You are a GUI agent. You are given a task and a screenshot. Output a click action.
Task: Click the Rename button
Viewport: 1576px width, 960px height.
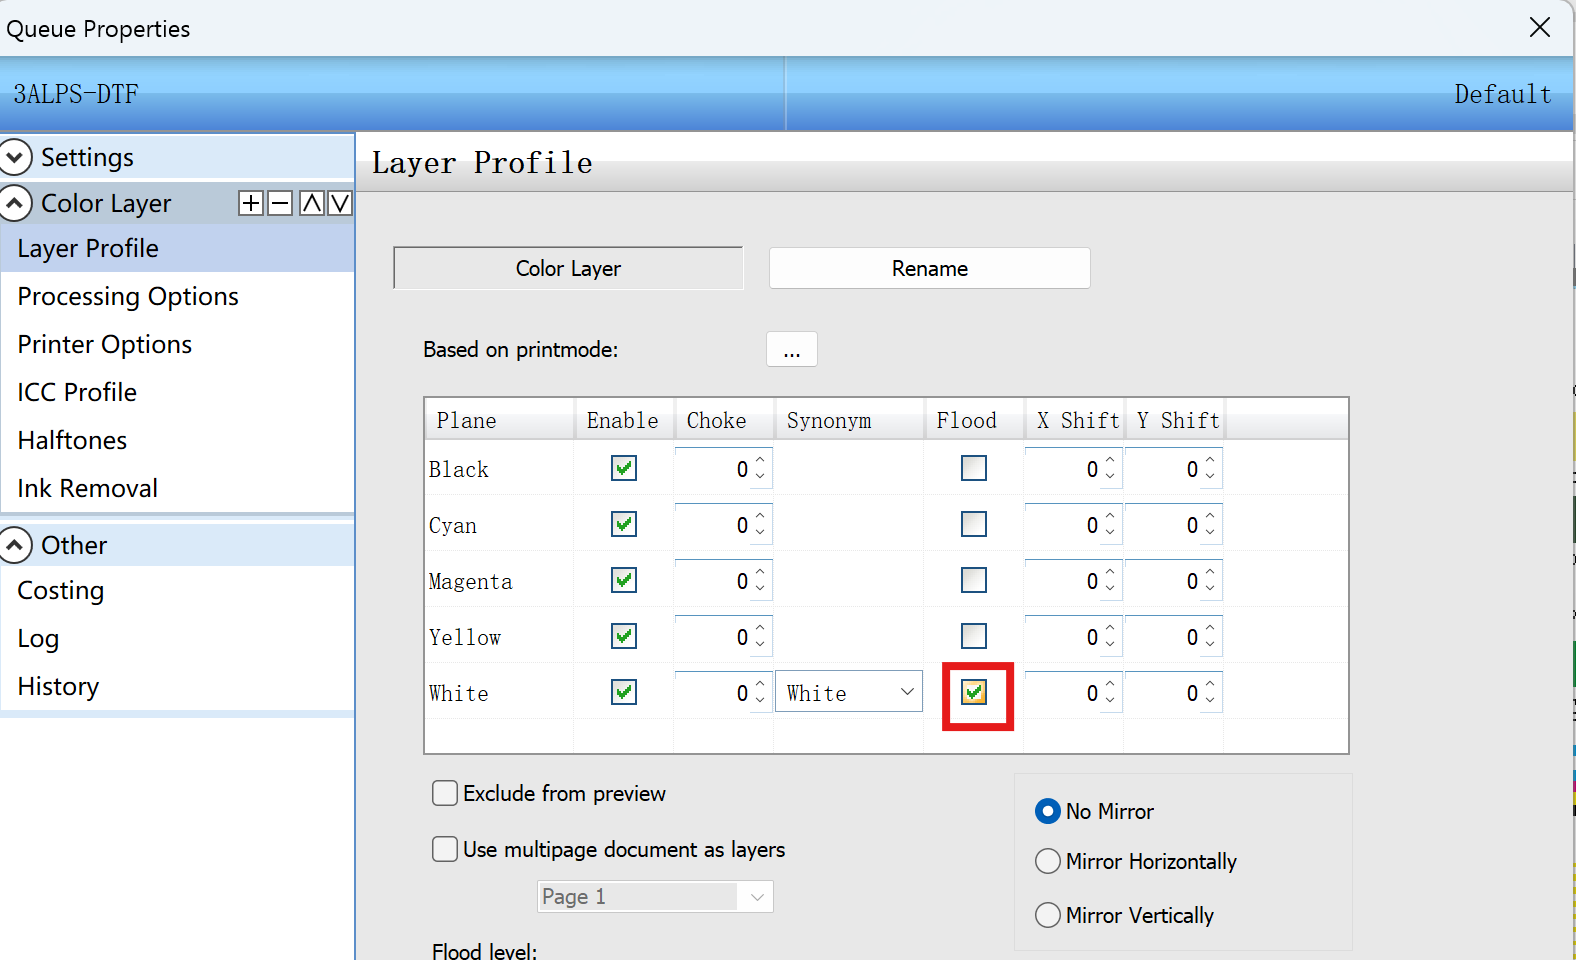tap(930, 268)
